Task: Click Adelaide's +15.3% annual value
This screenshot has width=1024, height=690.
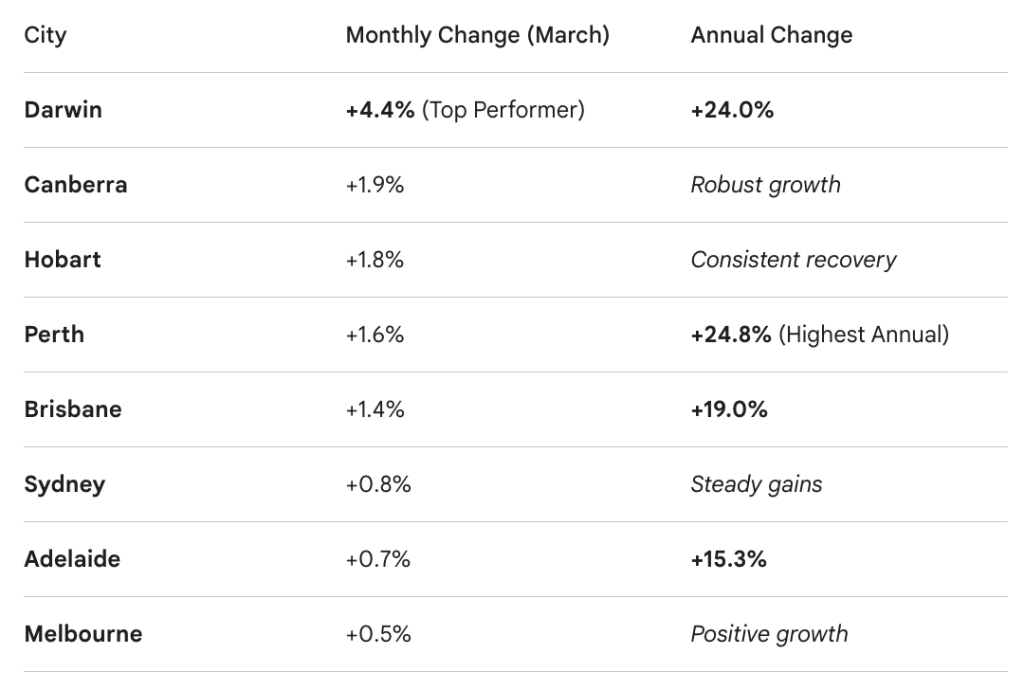Action: coord(729,559)
